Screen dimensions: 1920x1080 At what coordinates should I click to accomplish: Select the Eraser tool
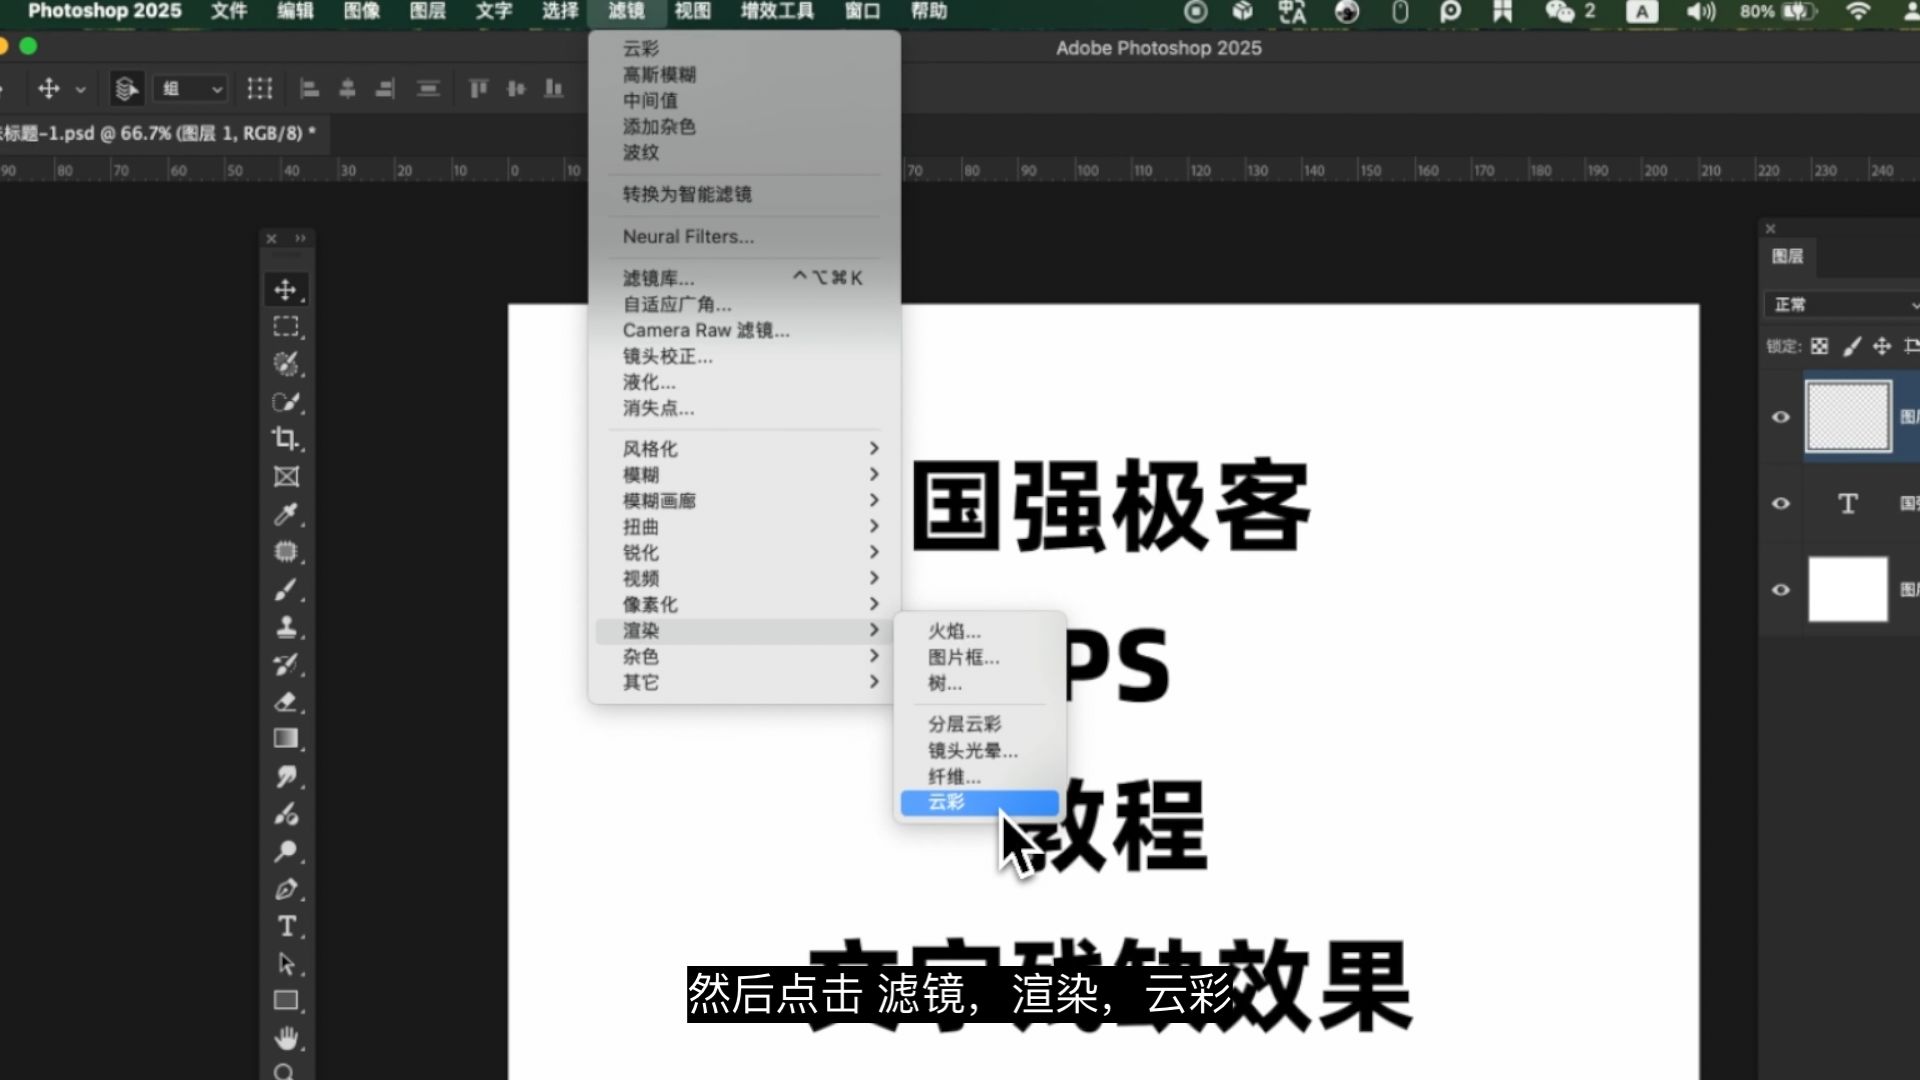point(286,702)
